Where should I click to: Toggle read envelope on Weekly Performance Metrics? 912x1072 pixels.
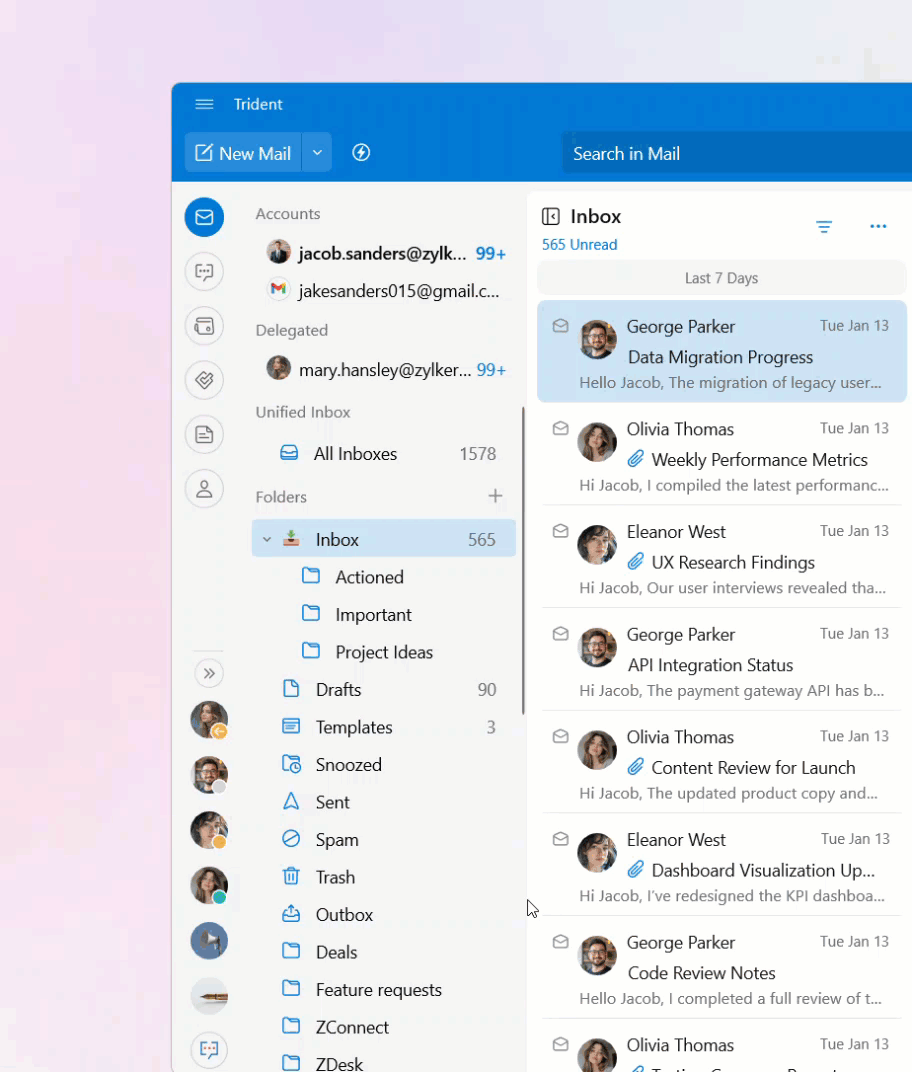pyautogui.click(x=561, y=429)
